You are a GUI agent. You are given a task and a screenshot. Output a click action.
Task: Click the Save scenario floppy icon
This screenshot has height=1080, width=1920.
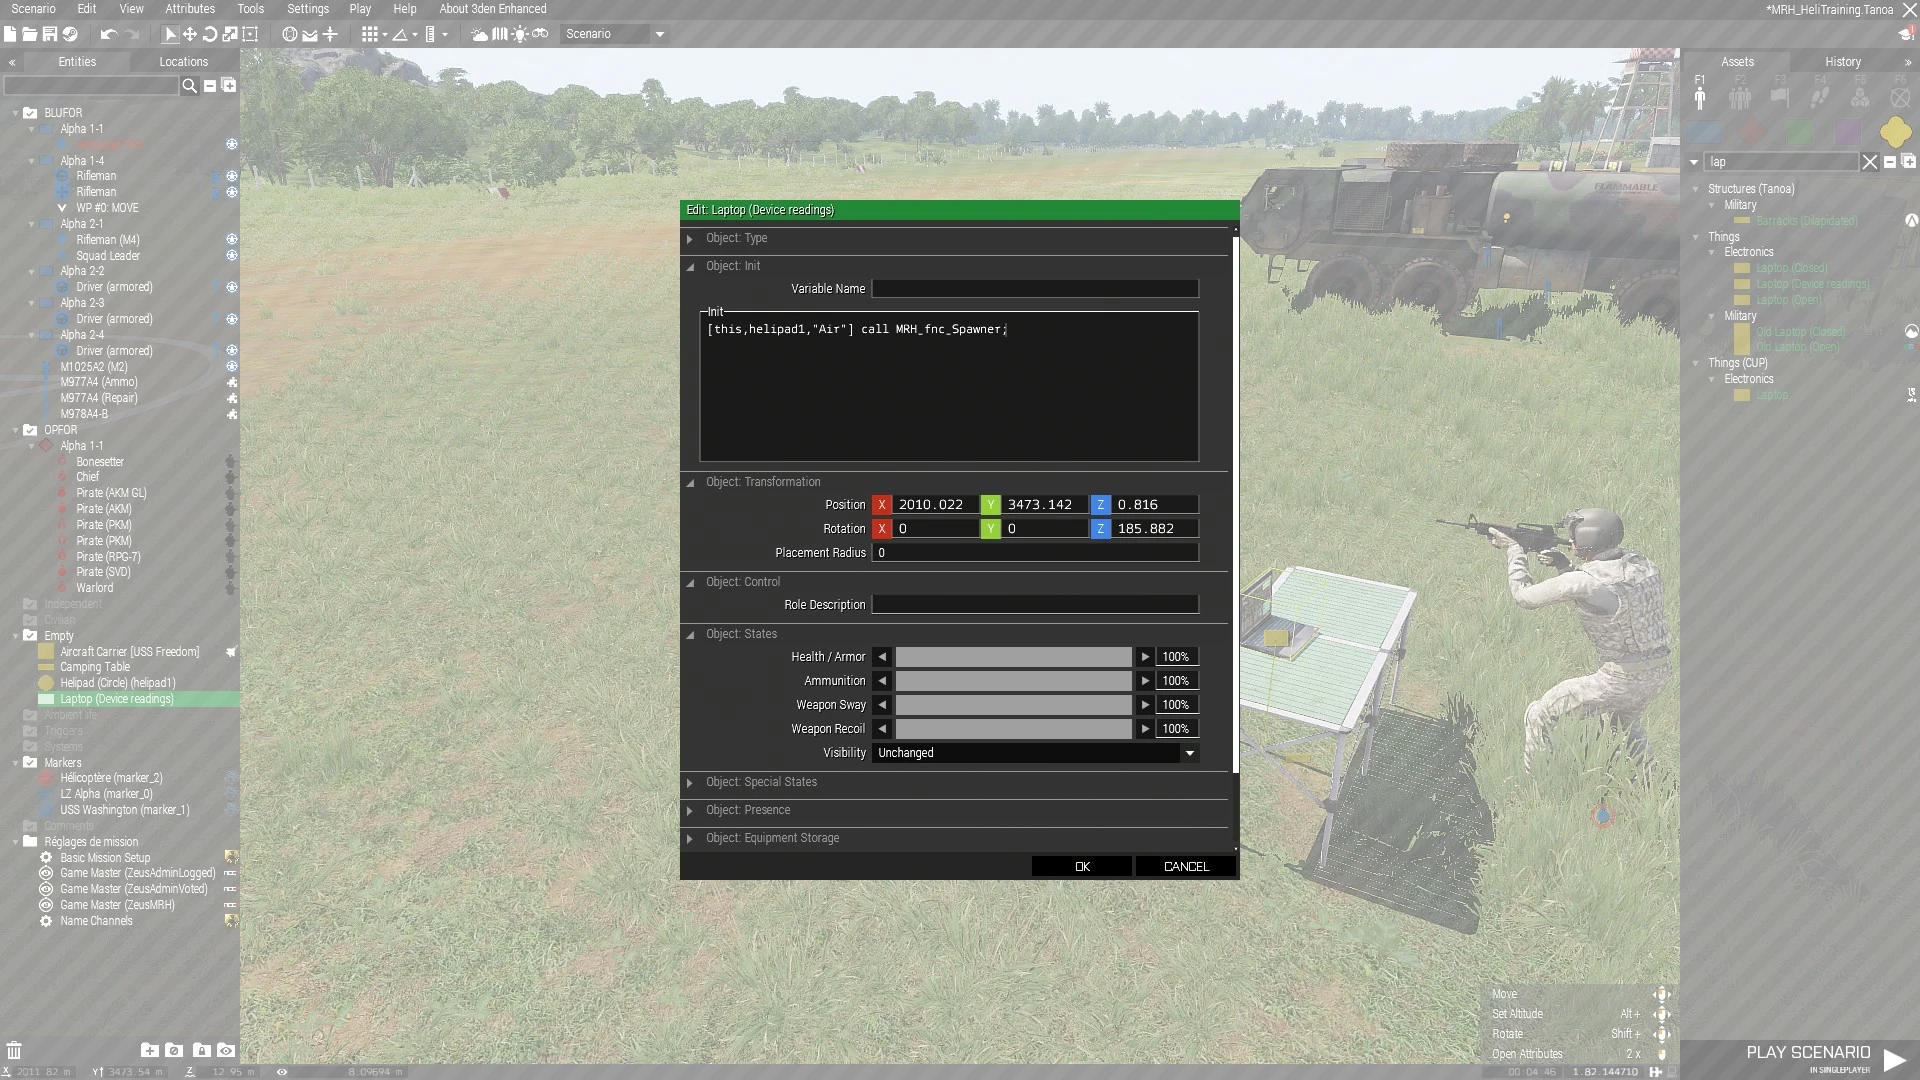49,34
